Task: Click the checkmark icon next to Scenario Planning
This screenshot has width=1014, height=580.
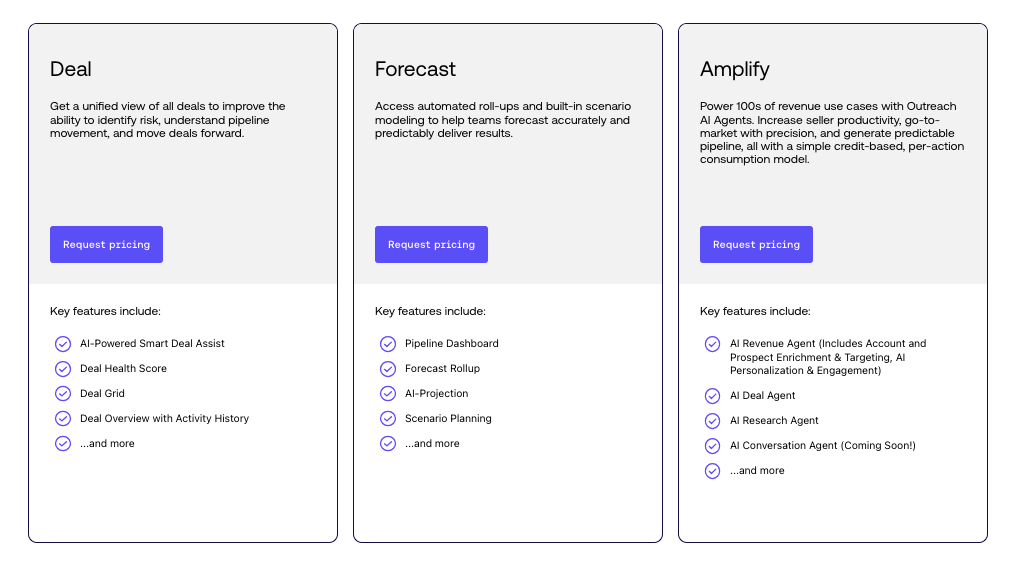Action: coord(388,419)
